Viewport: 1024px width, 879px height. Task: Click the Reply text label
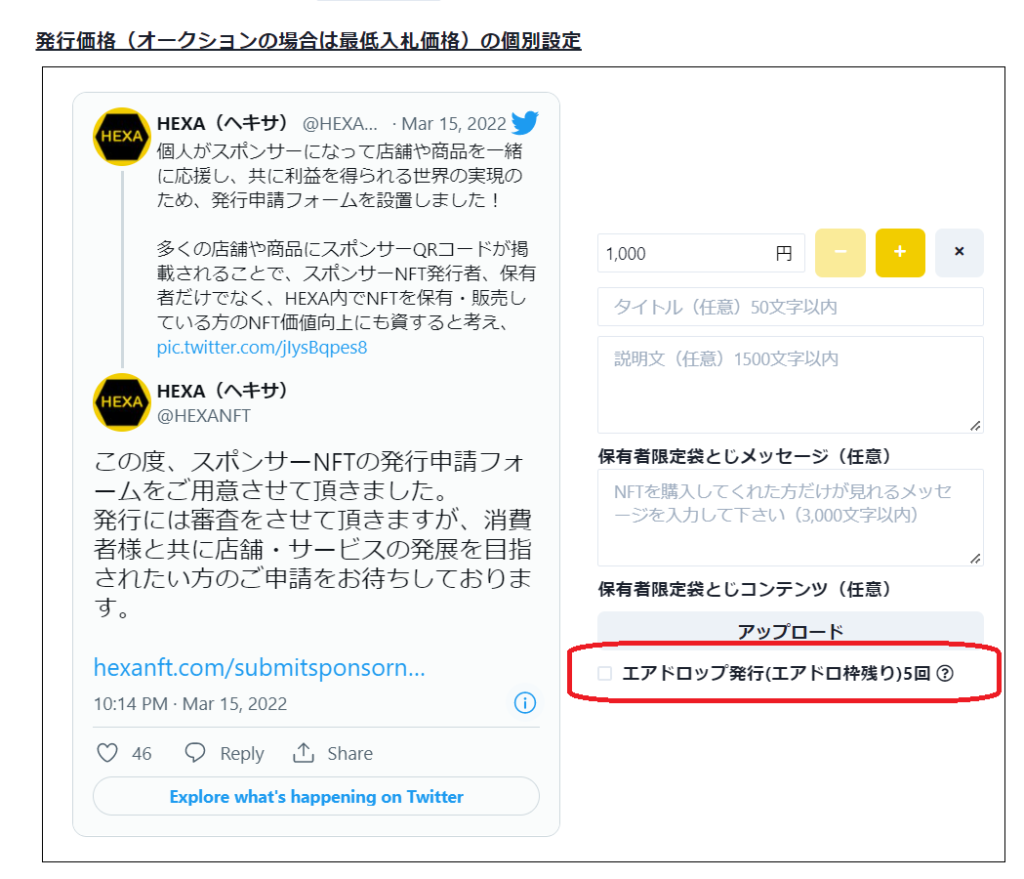pos(242,754)
